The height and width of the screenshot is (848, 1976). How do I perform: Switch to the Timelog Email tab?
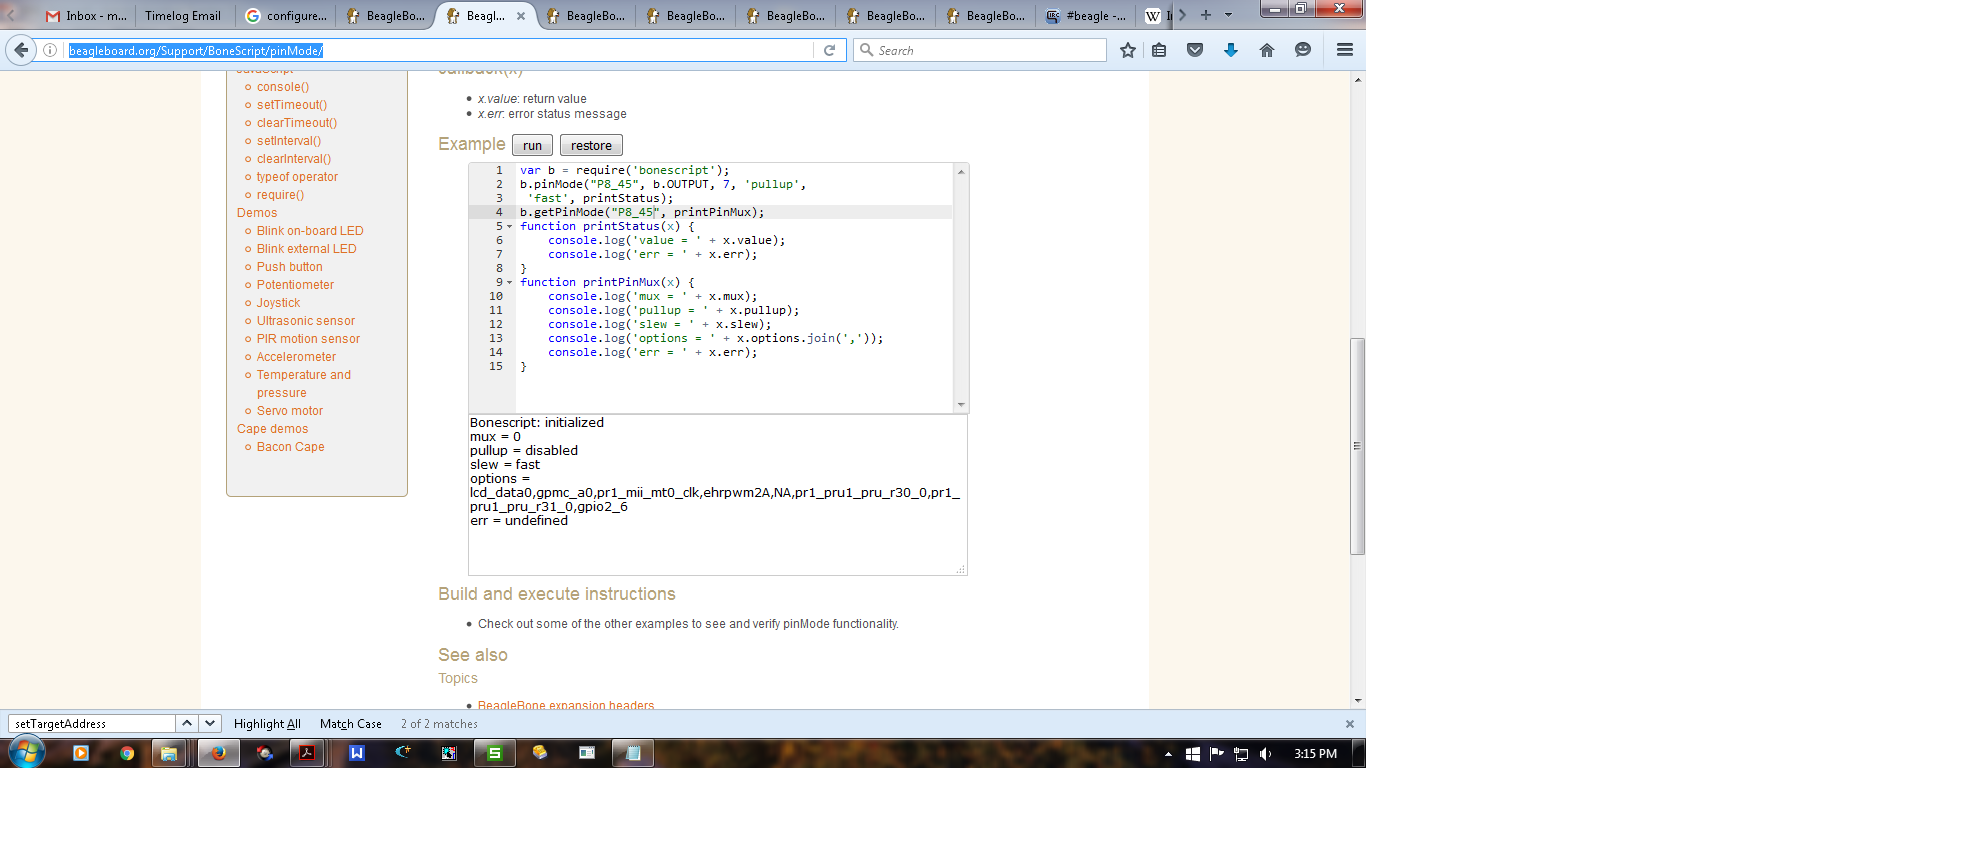(183, 16)
